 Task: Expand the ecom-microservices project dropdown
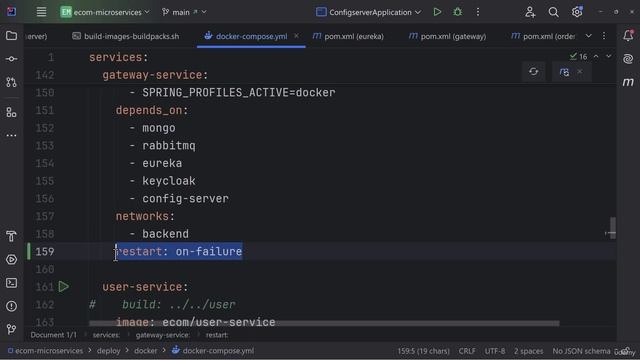(x=105, y=12)
